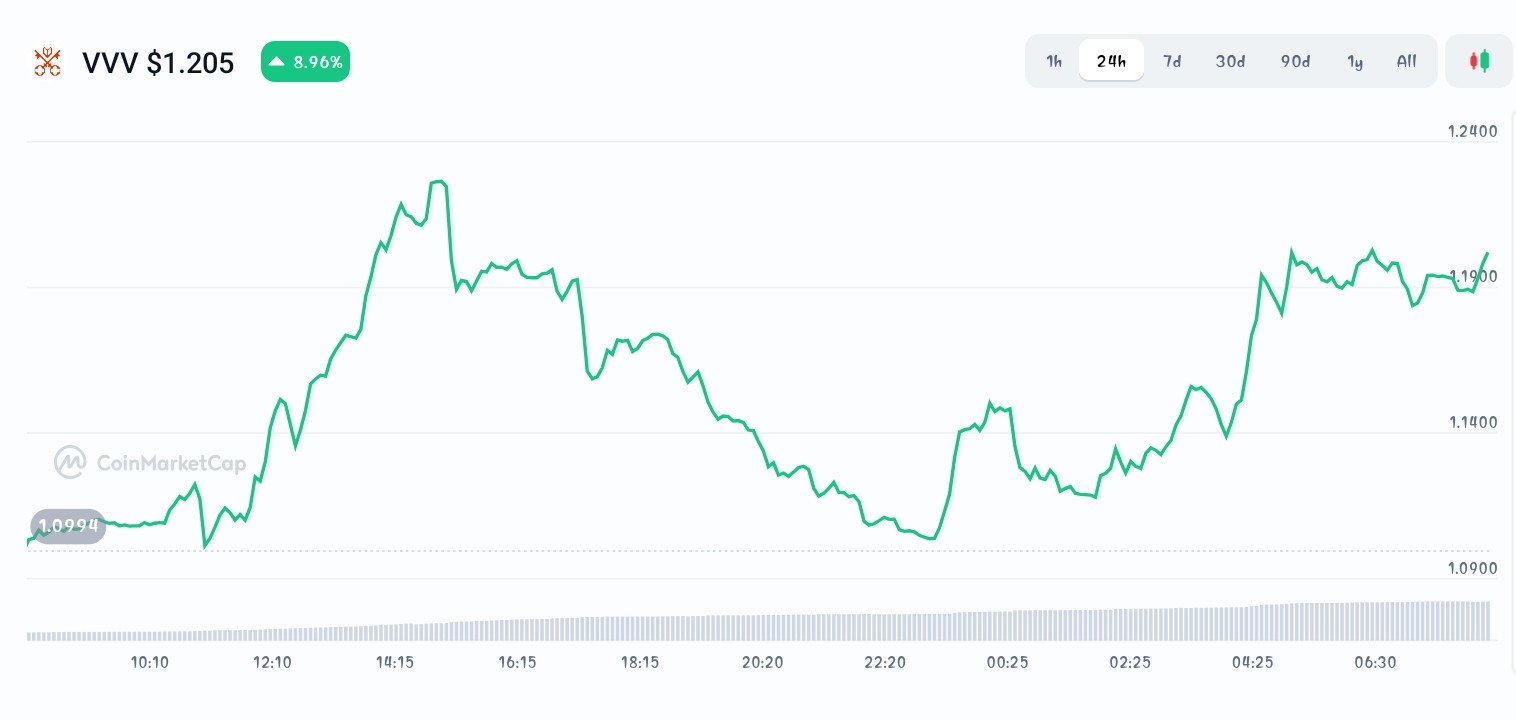
Task: Click the green candle in the chart-type icon
Action: [x=1485, y=60]
